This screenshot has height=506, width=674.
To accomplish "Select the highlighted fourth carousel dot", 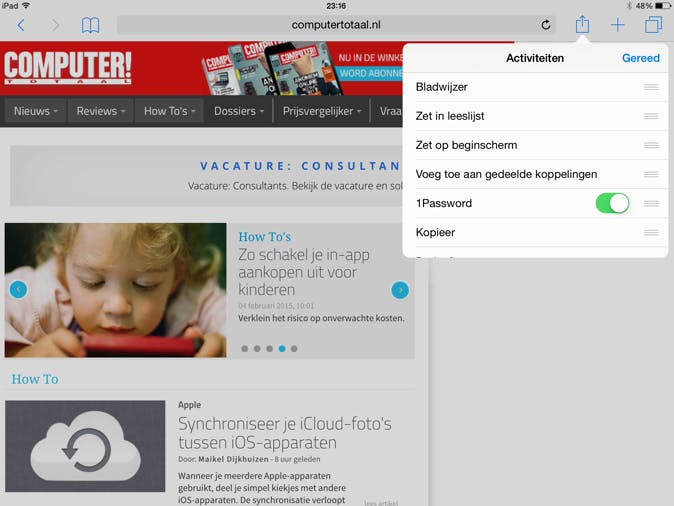I will tap(282, 349).
